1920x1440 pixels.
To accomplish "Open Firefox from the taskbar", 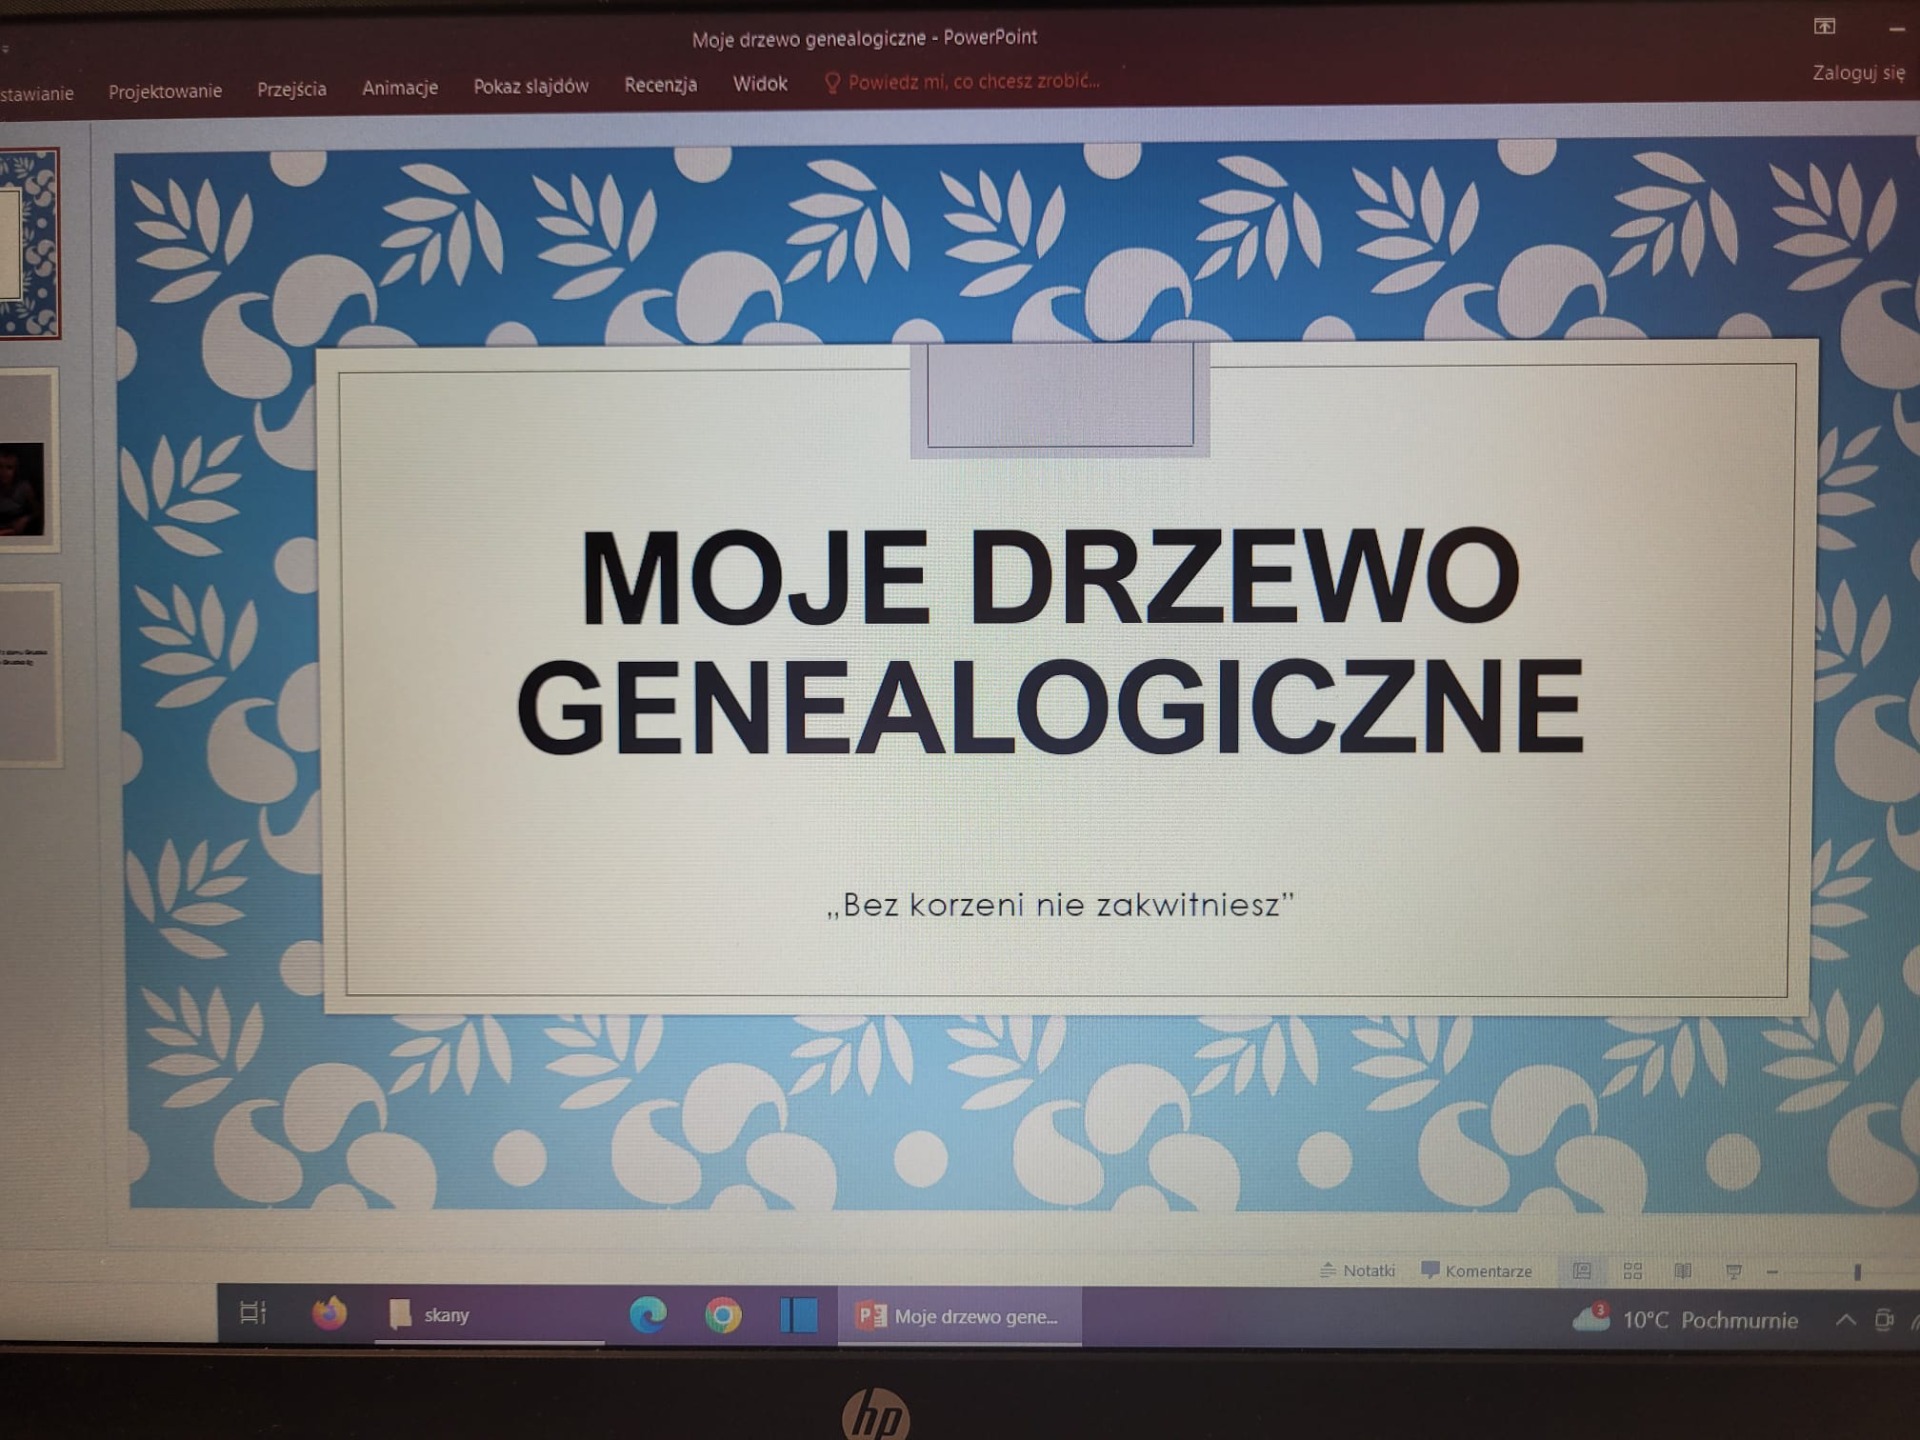I will [x=329, y=1313].
